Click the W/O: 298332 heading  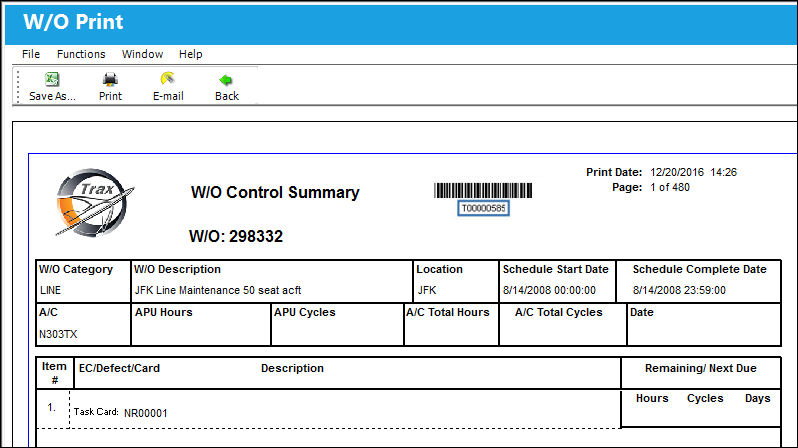tap(236, 236)
